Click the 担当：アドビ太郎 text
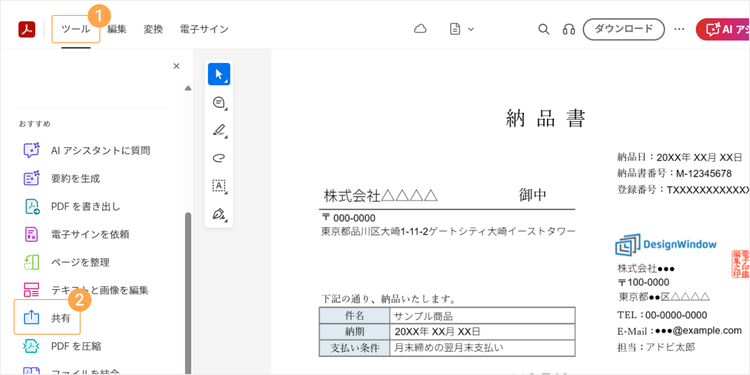The height and width of the screenshot is (375, 750). [x=656, y=347]
